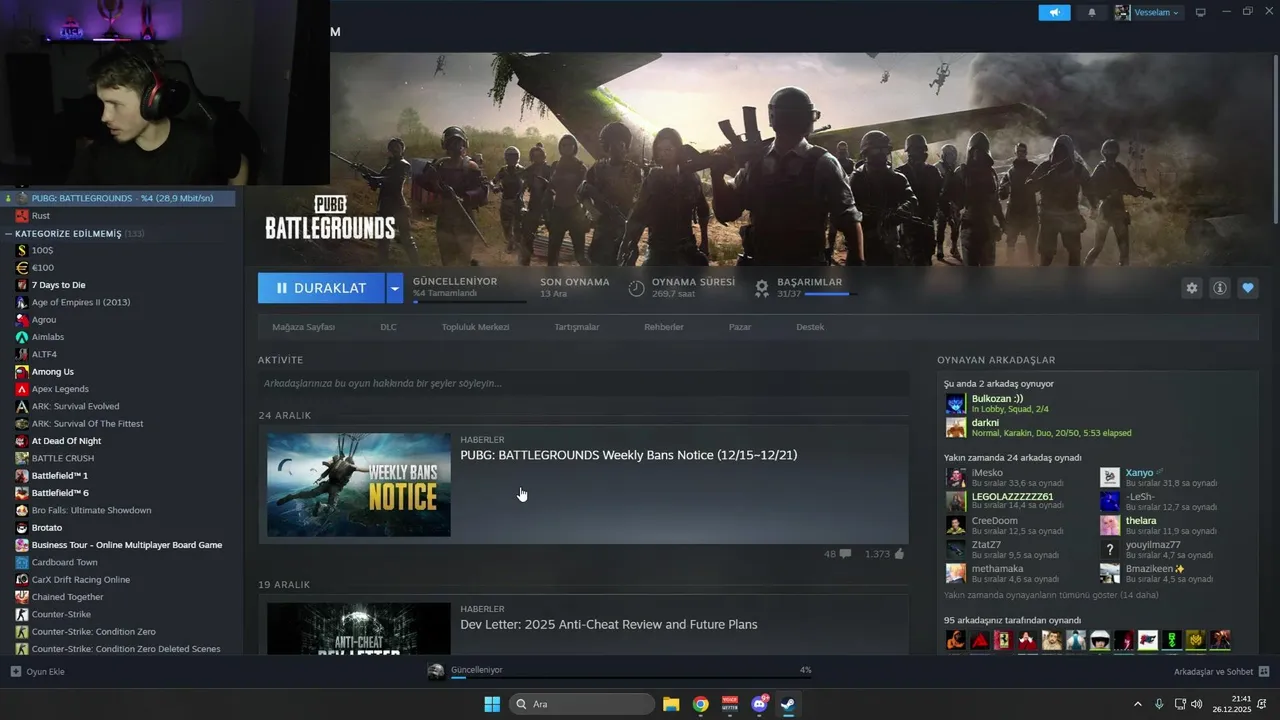Click the Oynama Süresi clock icon
Image resolution: width=1280 pixels, height=720 pixels.
(637, 288)
